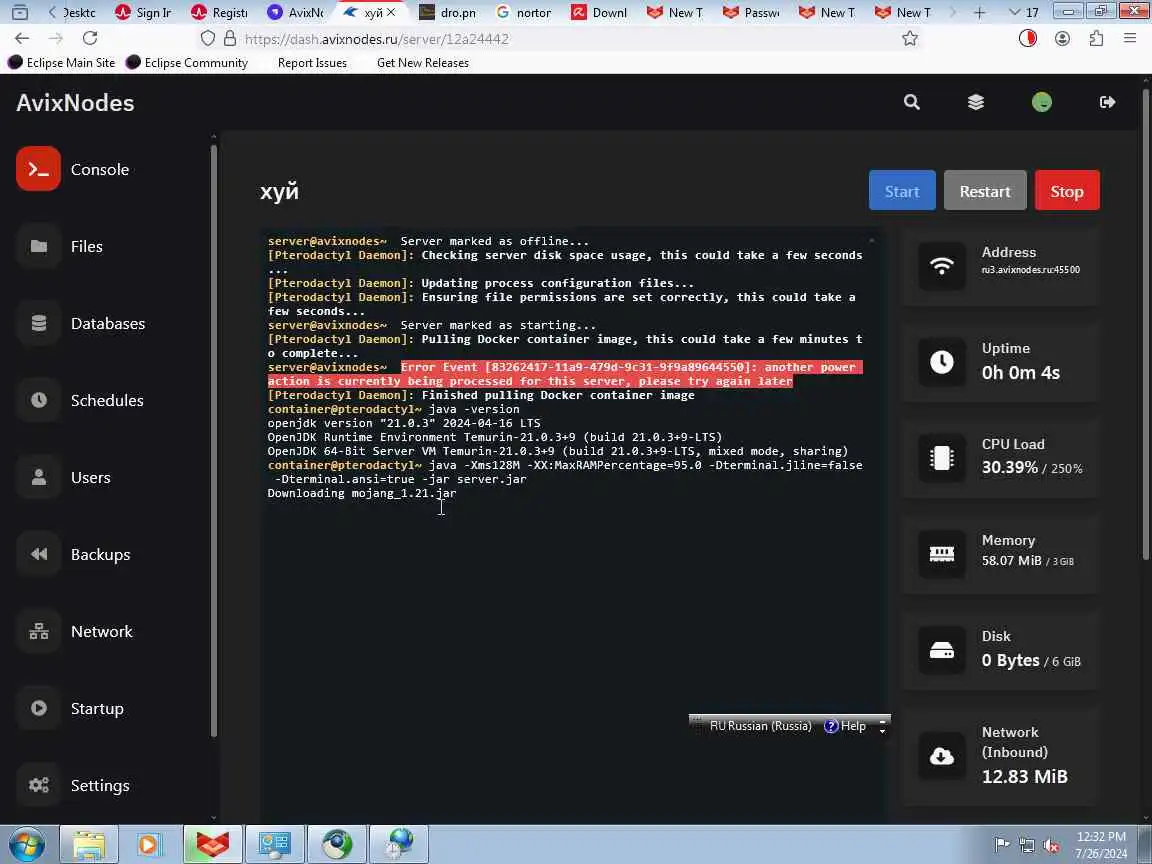The image size is (1152, 864).
Task: Bookmark this page with star icon
Action: click(910, 38)
